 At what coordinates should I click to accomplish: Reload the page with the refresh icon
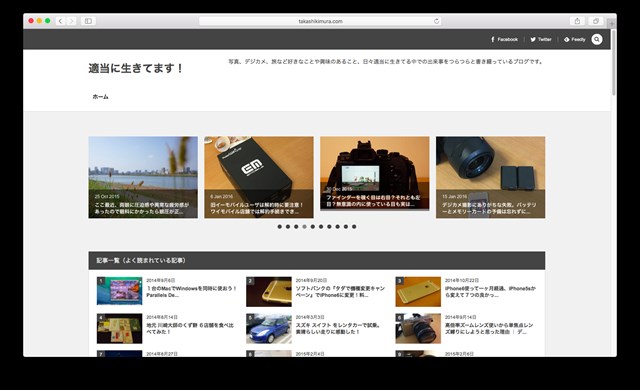(x=436, y=21)
